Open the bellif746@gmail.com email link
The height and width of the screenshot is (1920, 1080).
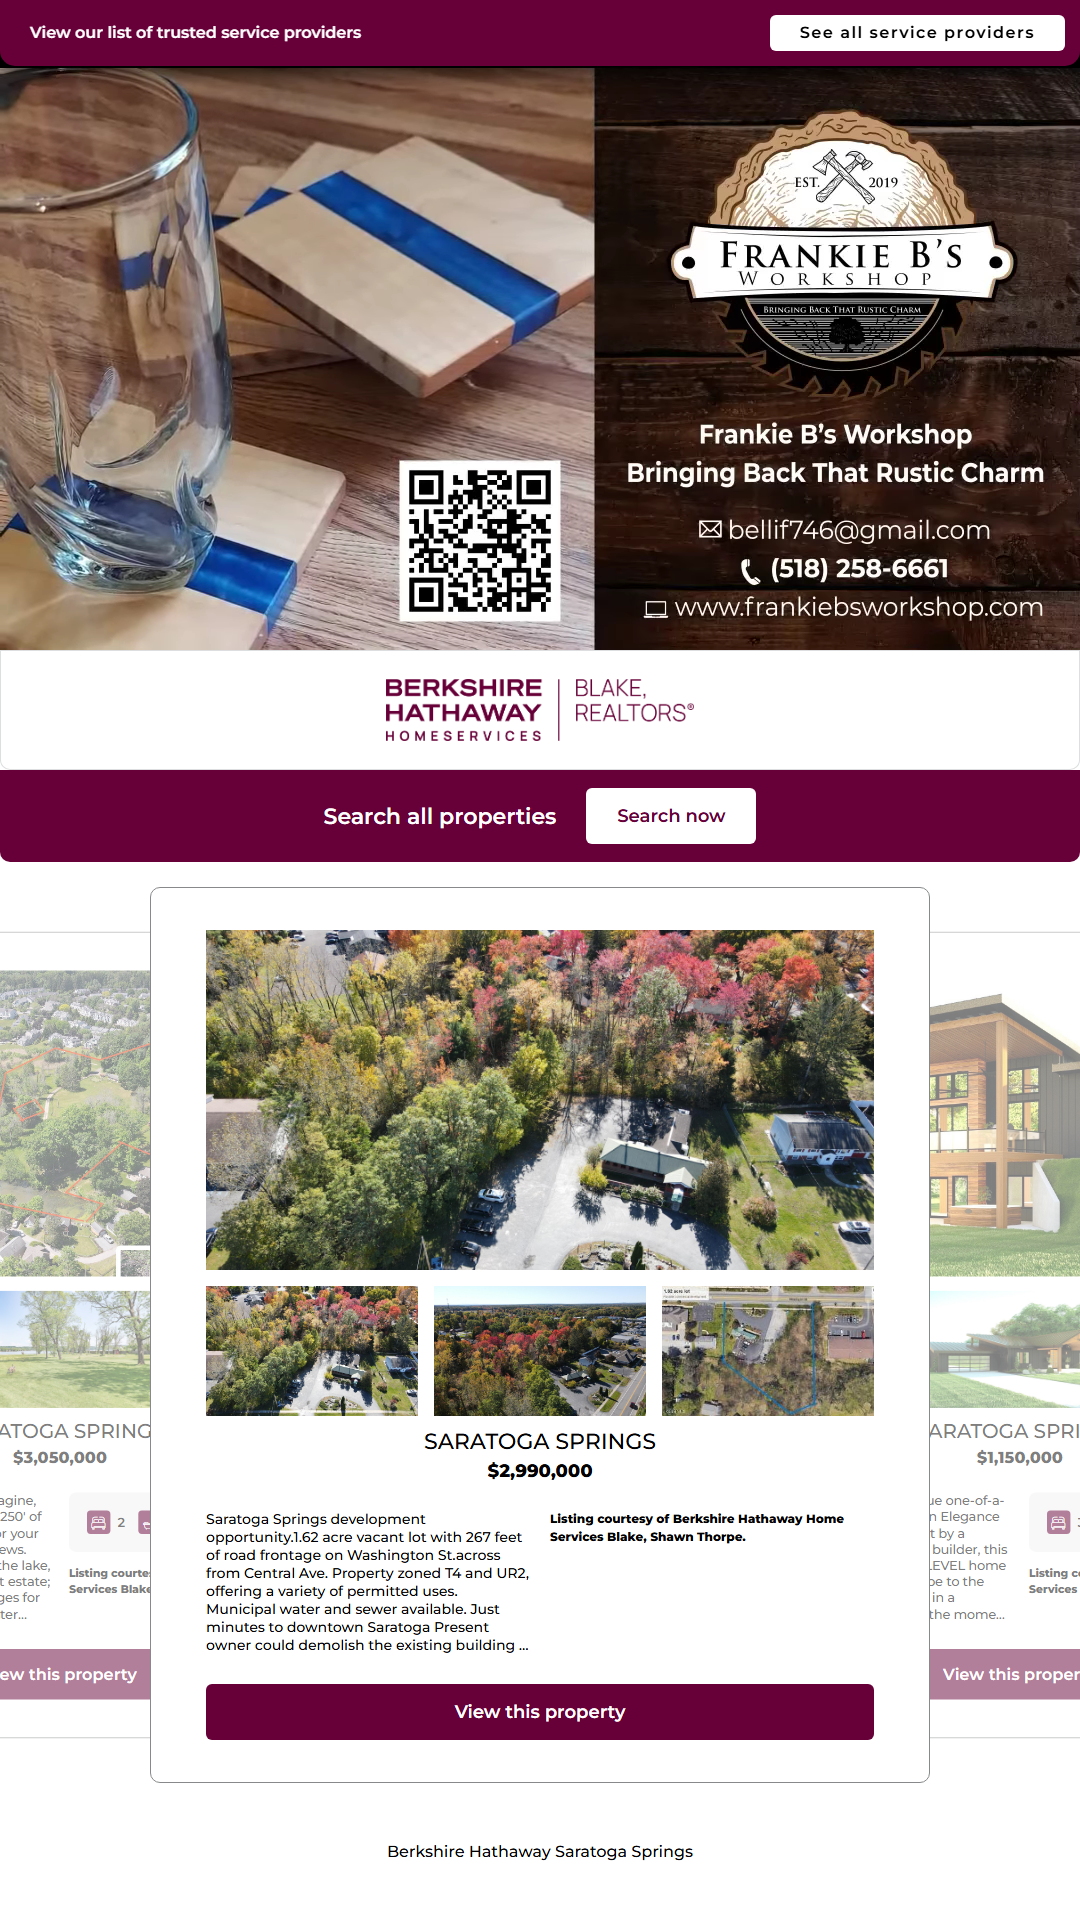tap(859, 530)
